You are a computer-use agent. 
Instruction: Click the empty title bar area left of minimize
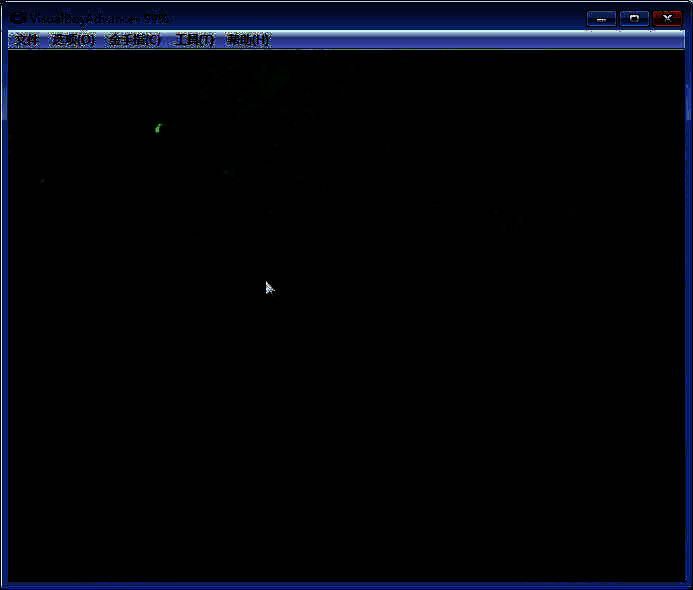point(400,18)
